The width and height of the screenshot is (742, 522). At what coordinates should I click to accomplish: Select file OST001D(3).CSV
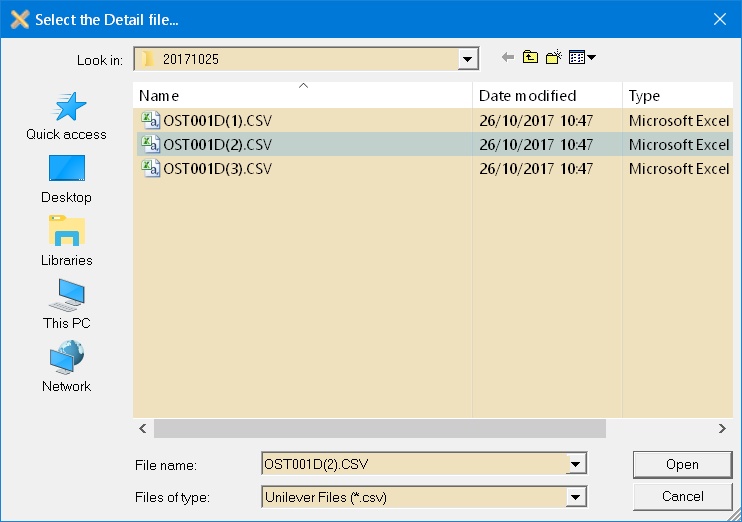pyautogui.click(x=217, y=169)
